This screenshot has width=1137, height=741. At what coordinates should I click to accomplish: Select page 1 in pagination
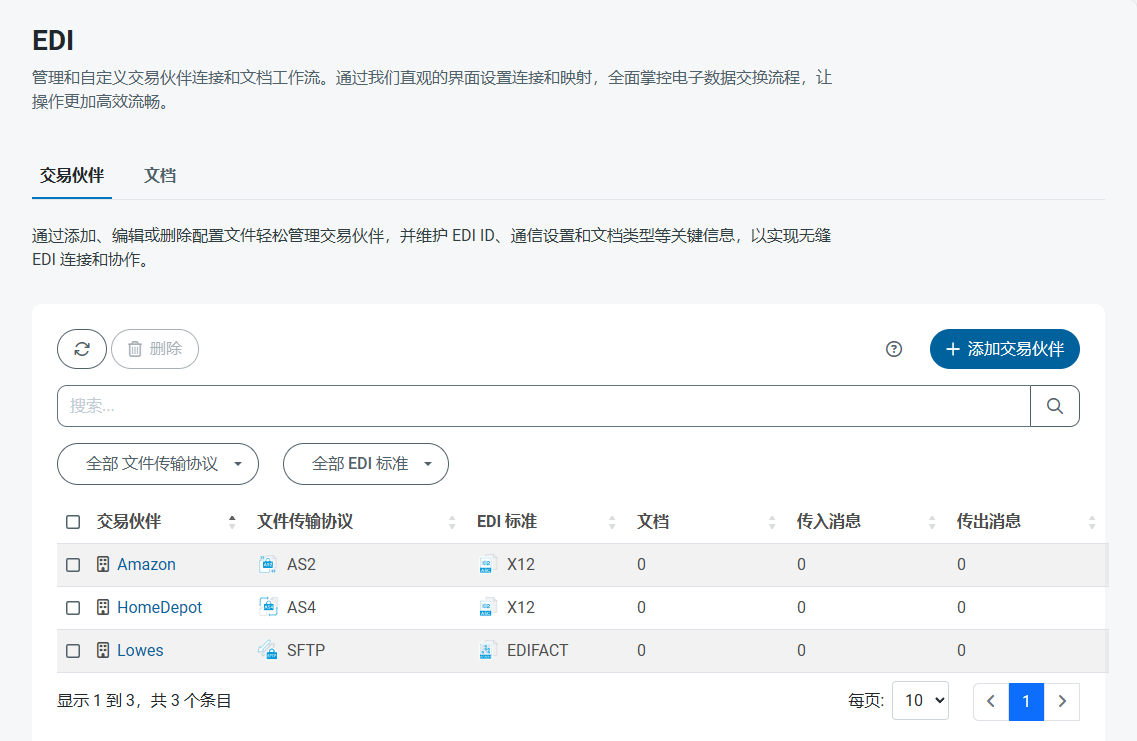[1026, 701]
